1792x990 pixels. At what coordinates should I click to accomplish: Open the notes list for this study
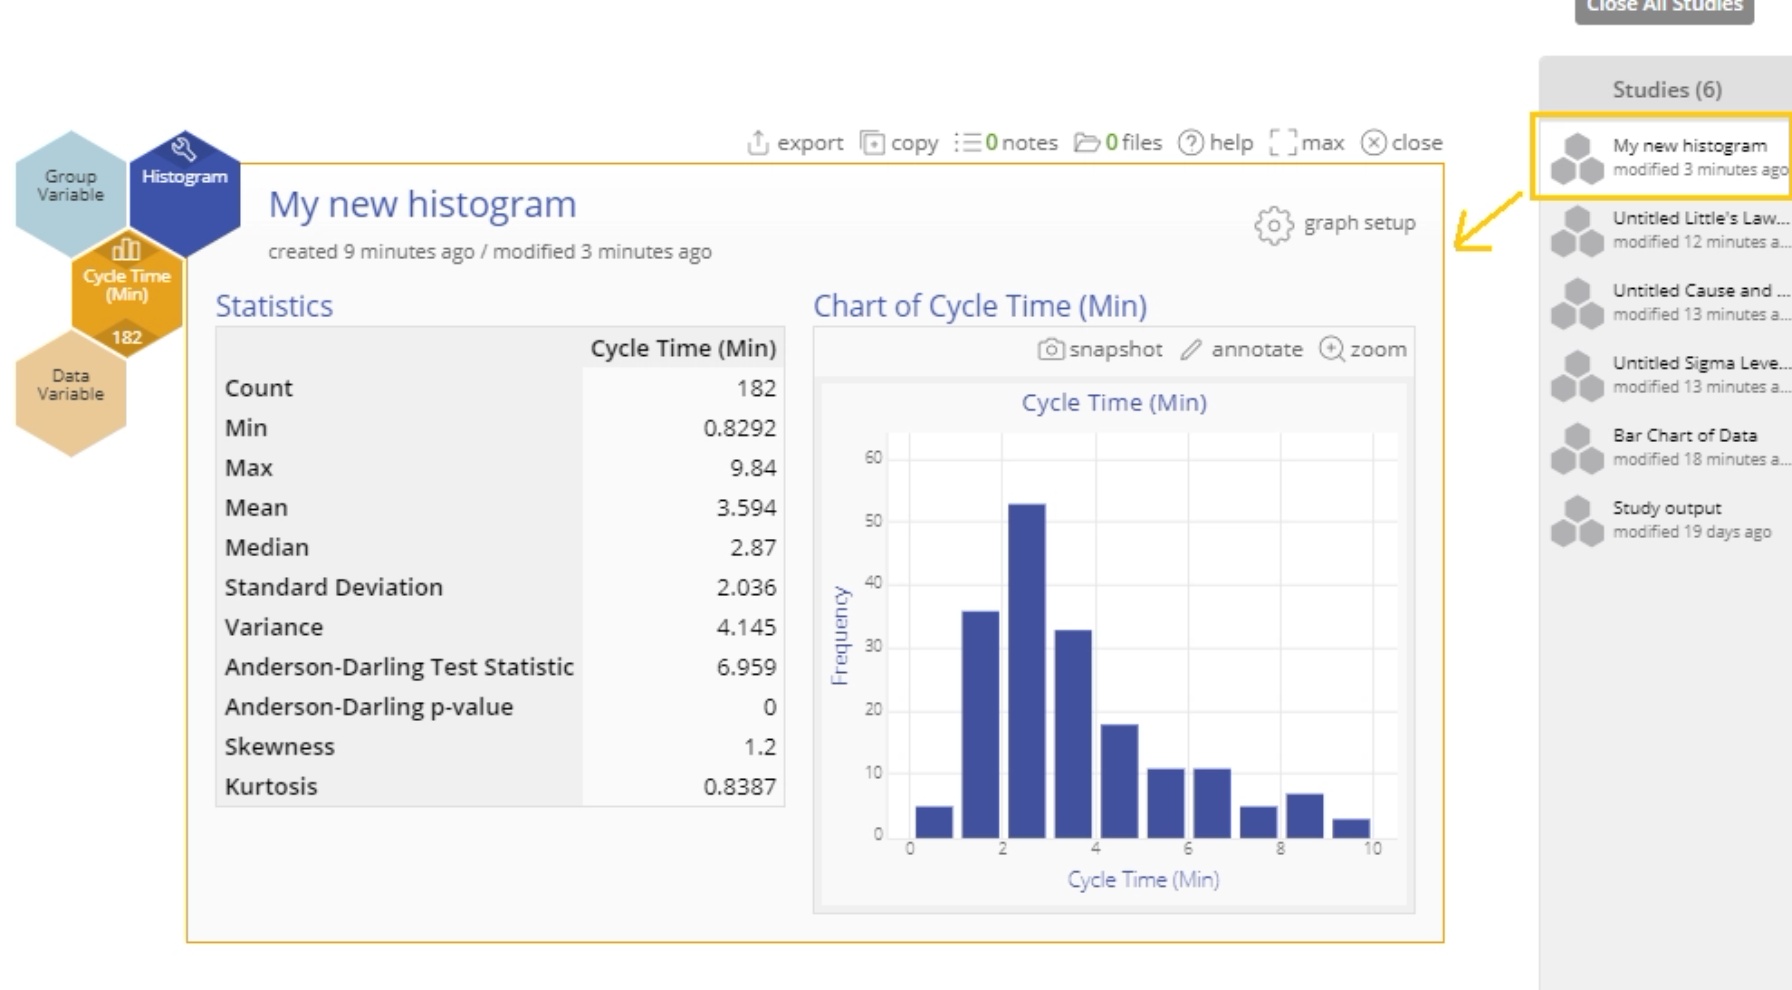pyautogui.click(x=968, y=143)
